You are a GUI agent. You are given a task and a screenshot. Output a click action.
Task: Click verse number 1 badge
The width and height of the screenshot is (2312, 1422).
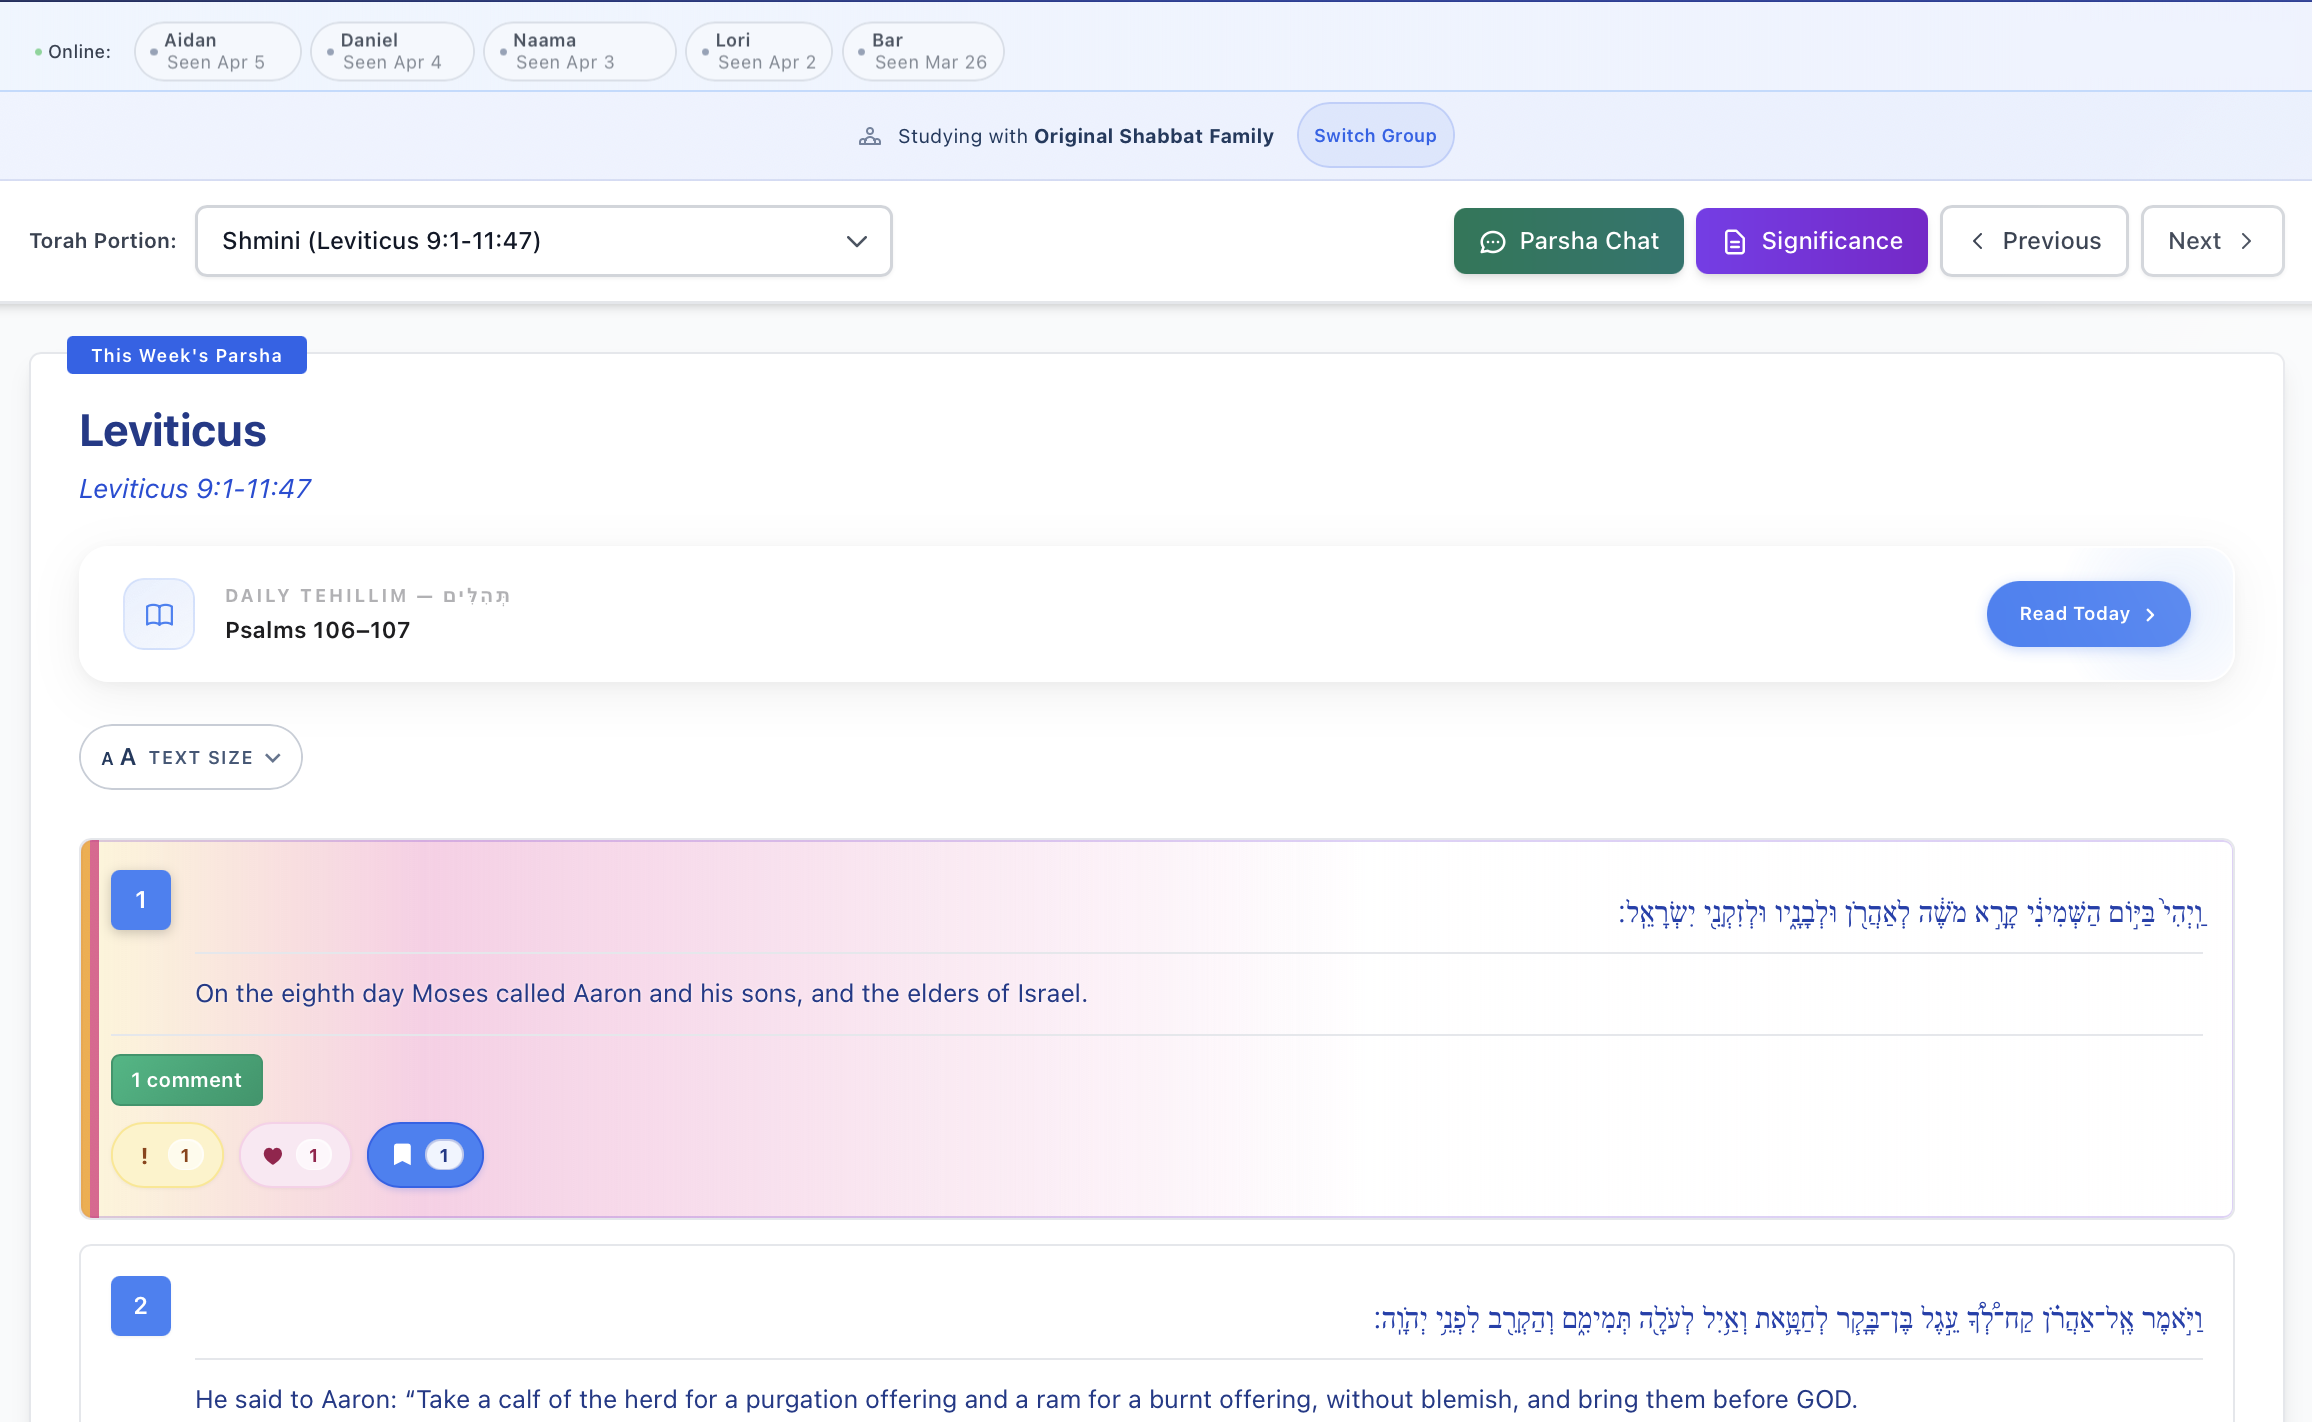pyautogui.click(x=141, y=900)
